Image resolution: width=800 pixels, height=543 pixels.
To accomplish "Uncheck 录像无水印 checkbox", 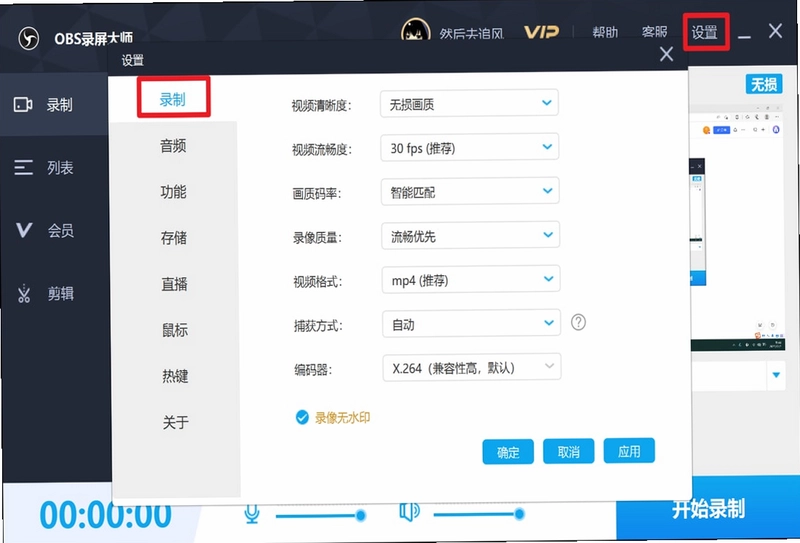I will [x=302, y=417].
